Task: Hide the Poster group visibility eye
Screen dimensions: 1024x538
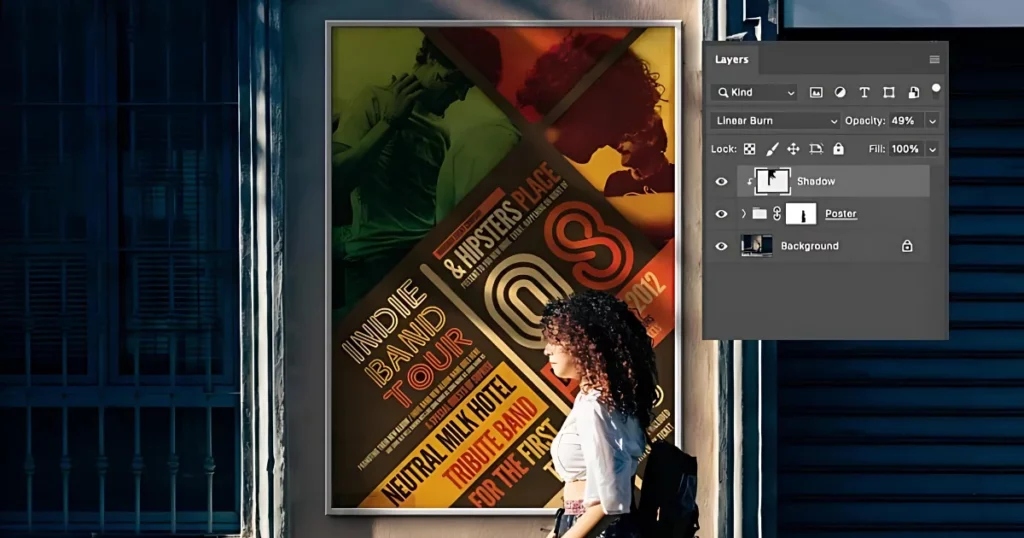Action: coord(721,214)
